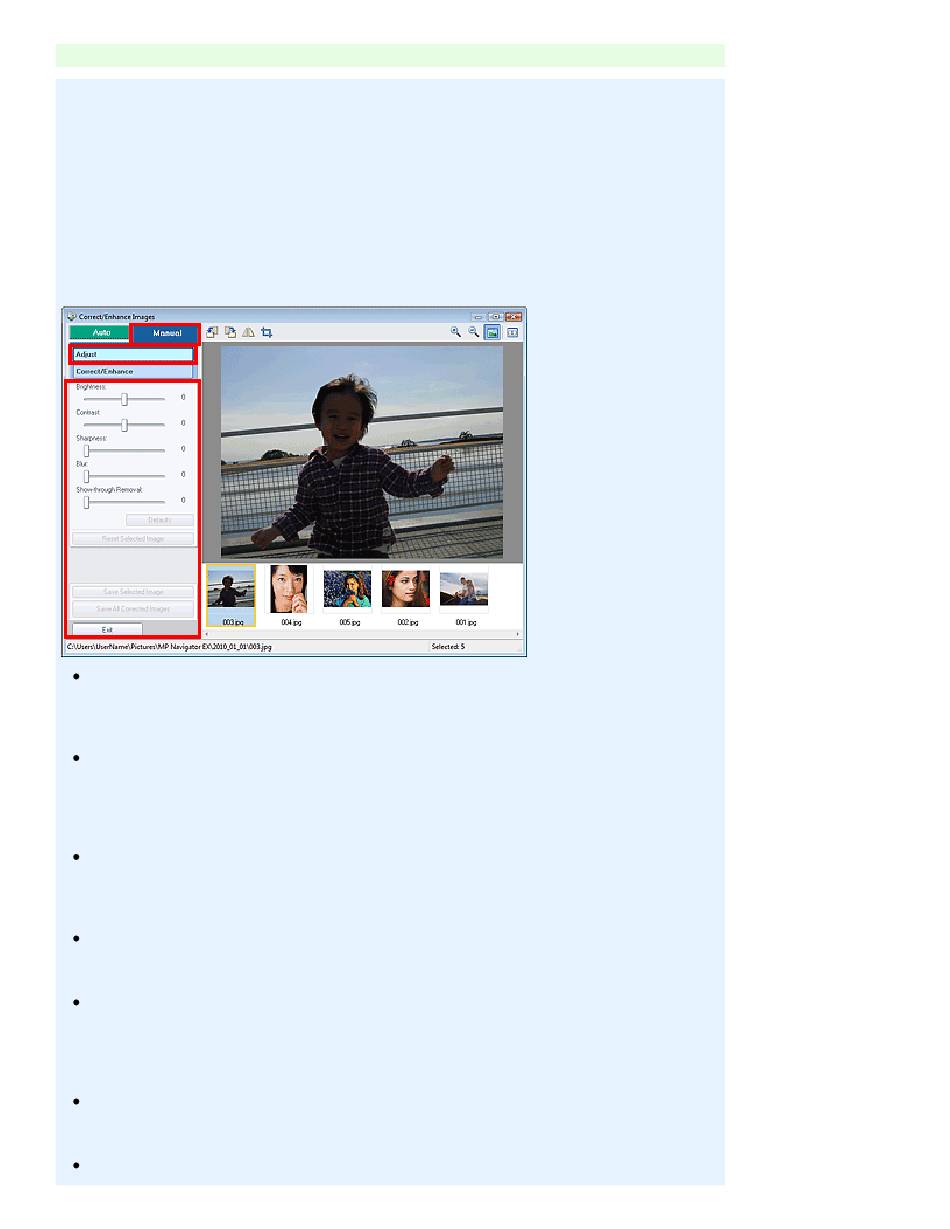This screenshot has width=950, height=1229.
Task: Click the Exit button
Action: (107, 630)
